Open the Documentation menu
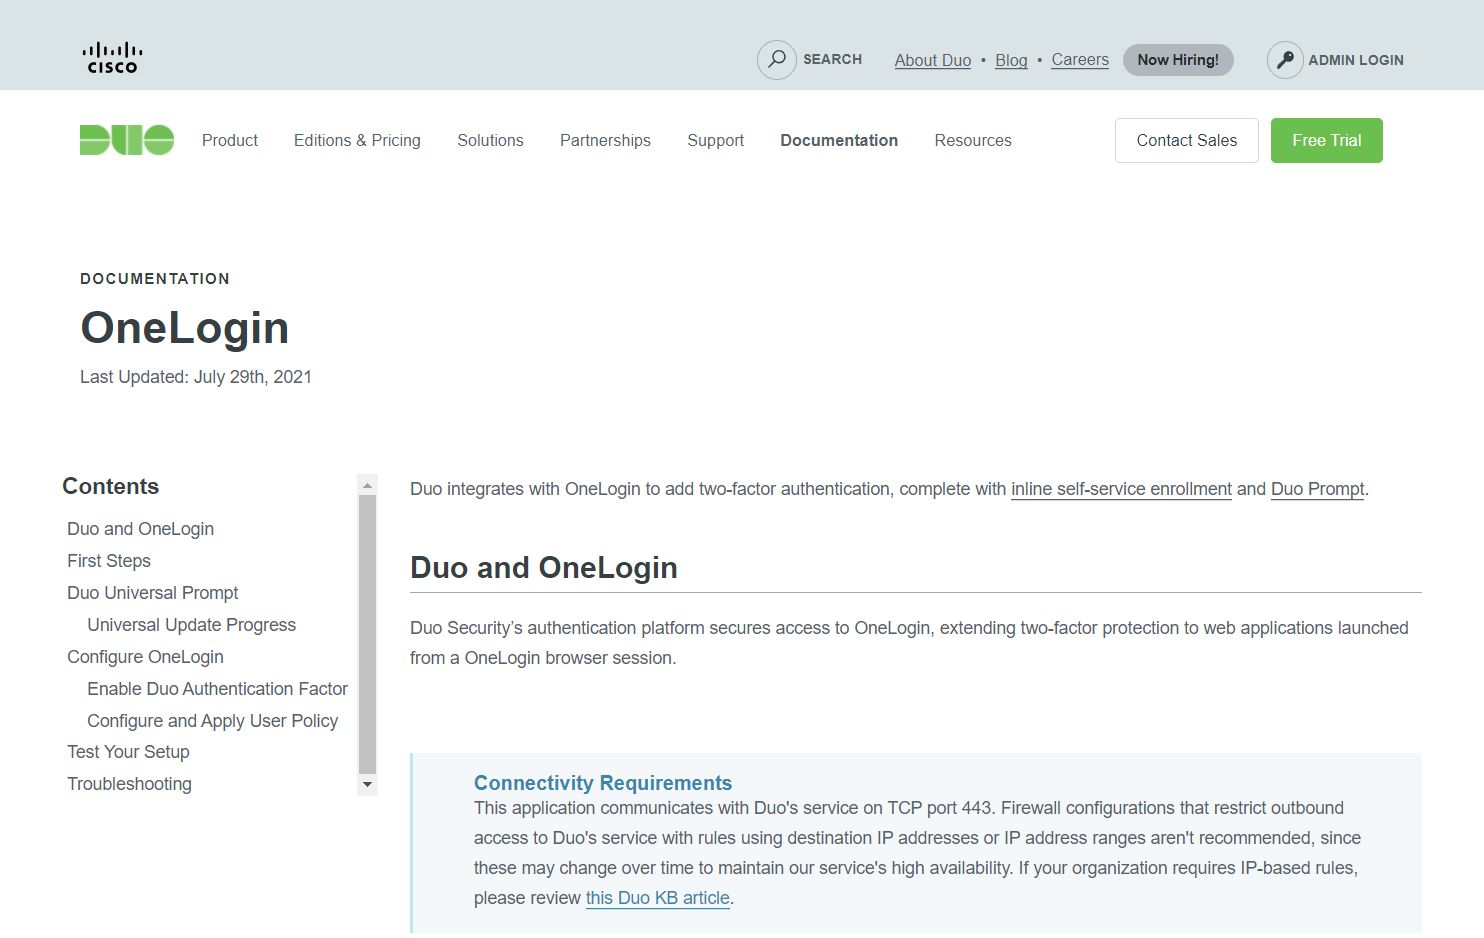Viewport: 1484px width, 938px height. [839, 141]
